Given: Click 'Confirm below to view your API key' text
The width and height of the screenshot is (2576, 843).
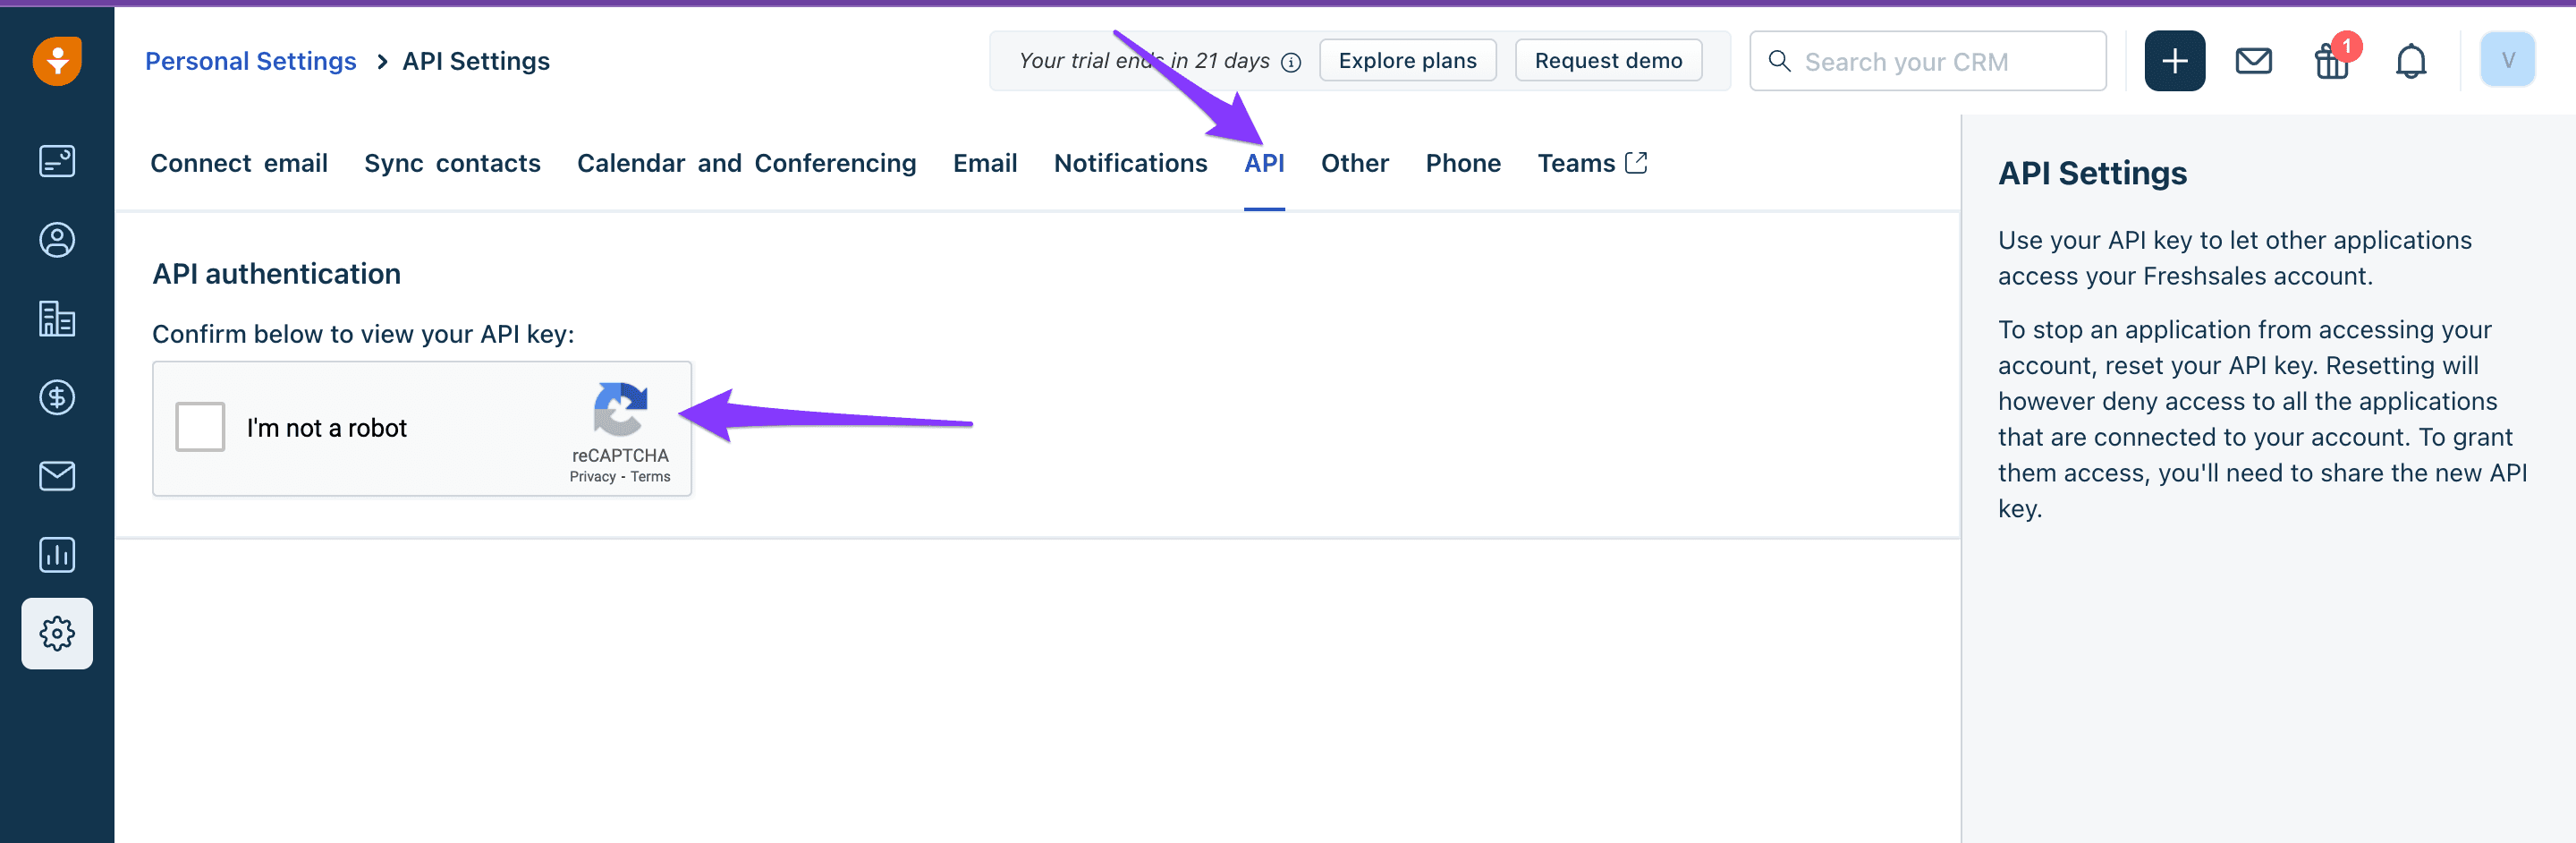Looking at the screenshot, I should [x=363, y=334].
